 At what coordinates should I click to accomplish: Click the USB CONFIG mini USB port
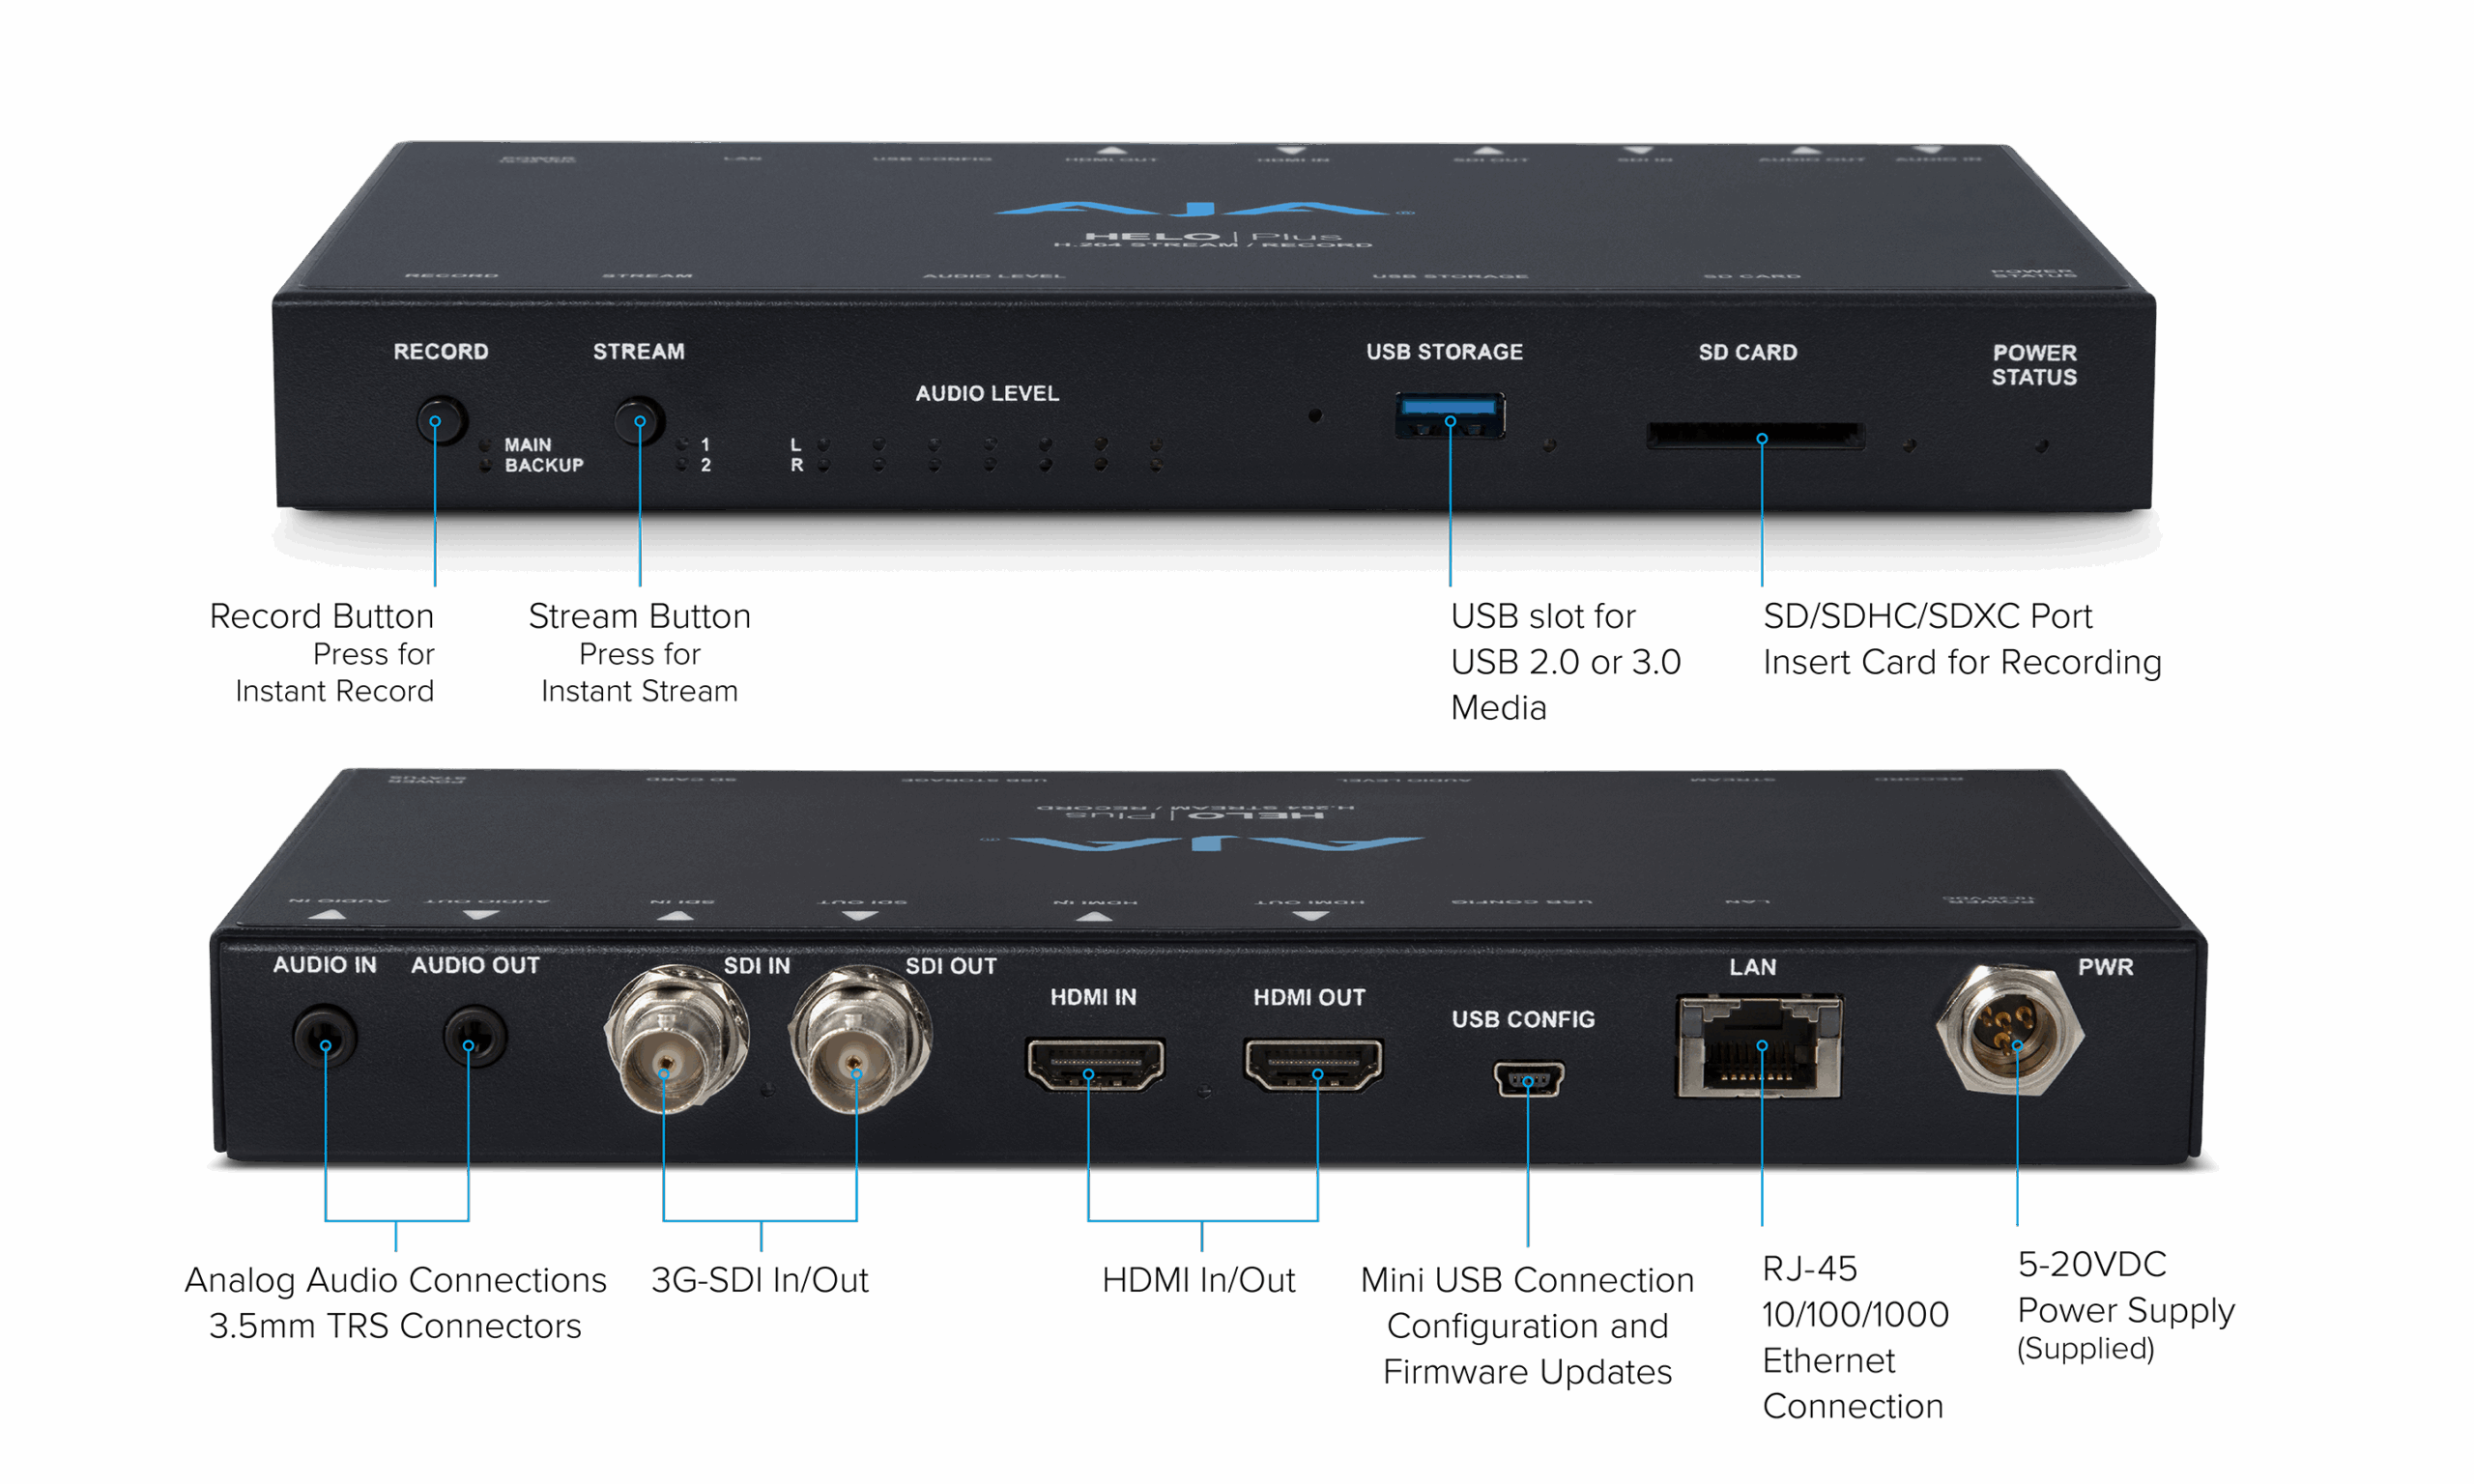click(x=1528, y=1079)
